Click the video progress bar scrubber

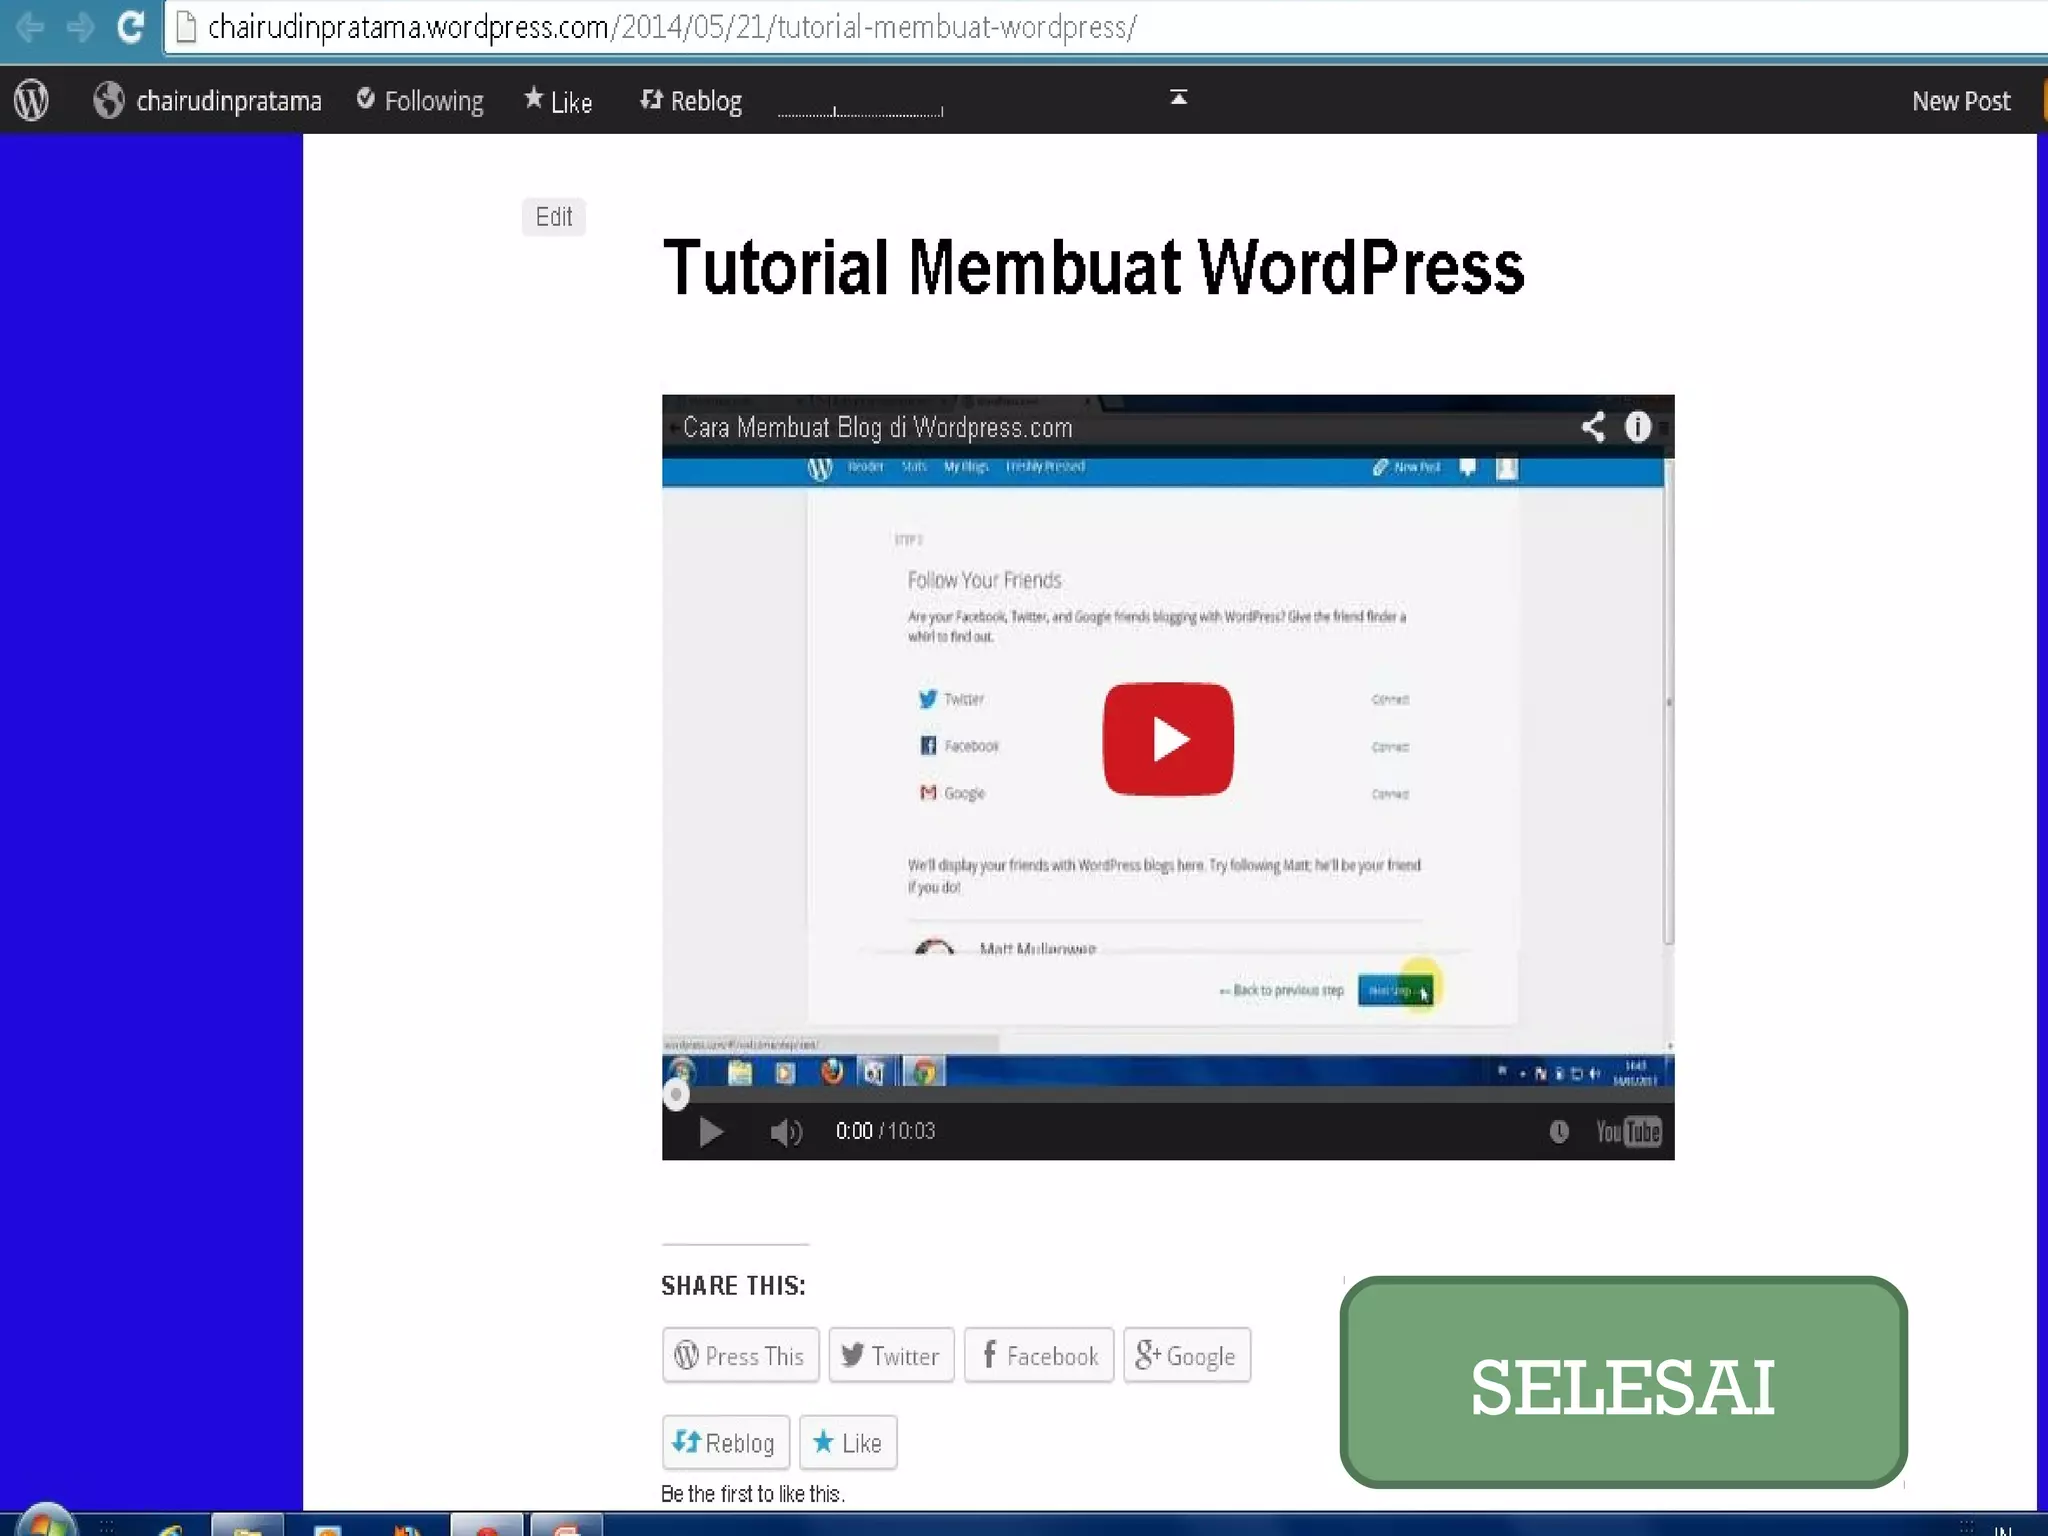coord(677,1095)
